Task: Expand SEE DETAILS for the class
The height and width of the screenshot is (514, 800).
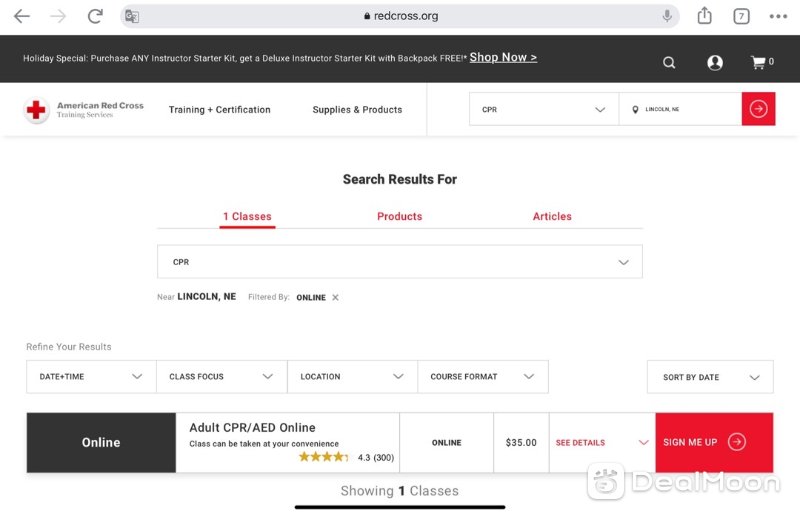Action: point(602,443)
